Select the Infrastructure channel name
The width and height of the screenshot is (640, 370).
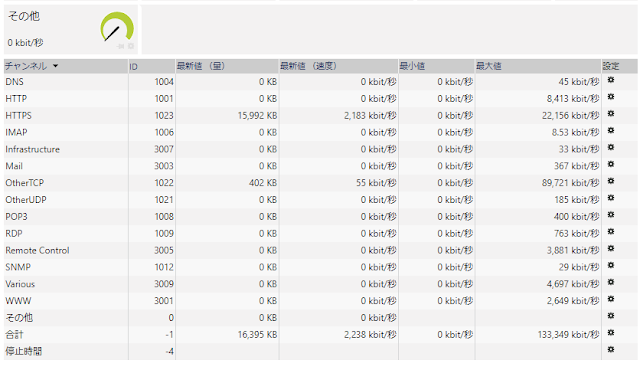(x=33, y=149)
